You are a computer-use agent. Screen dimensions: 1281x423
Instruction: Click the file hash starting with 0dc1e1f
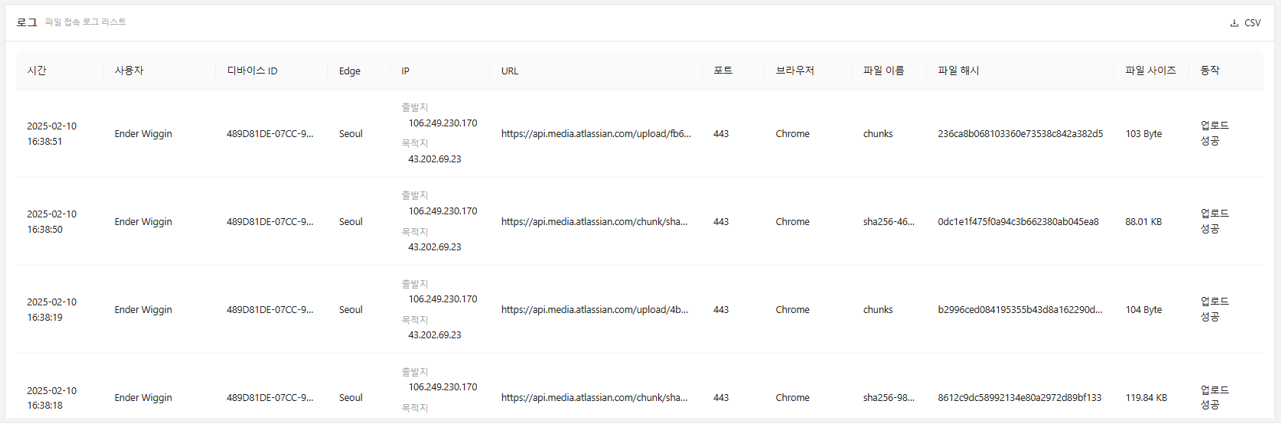click(x=1018, y=222)
